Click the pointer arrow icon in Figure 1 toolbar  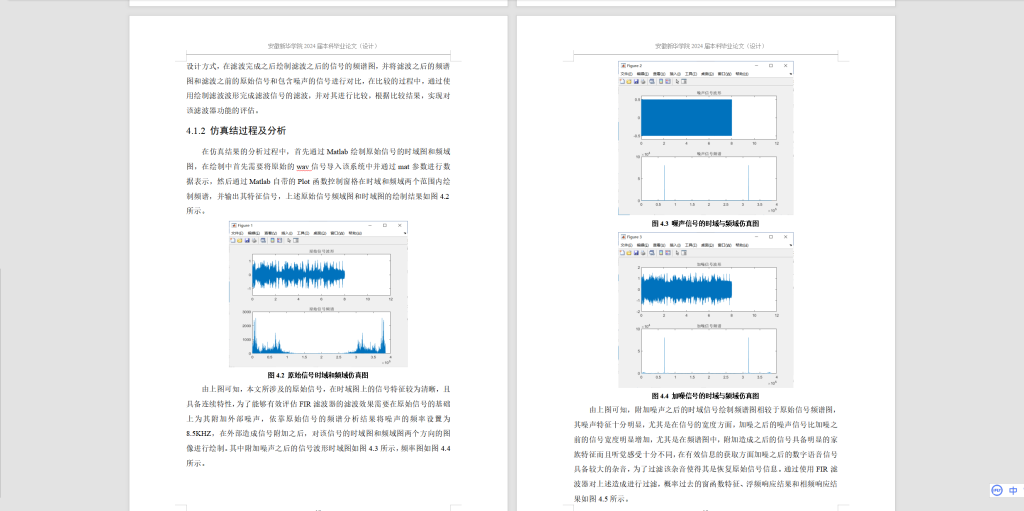click(289, 240)
